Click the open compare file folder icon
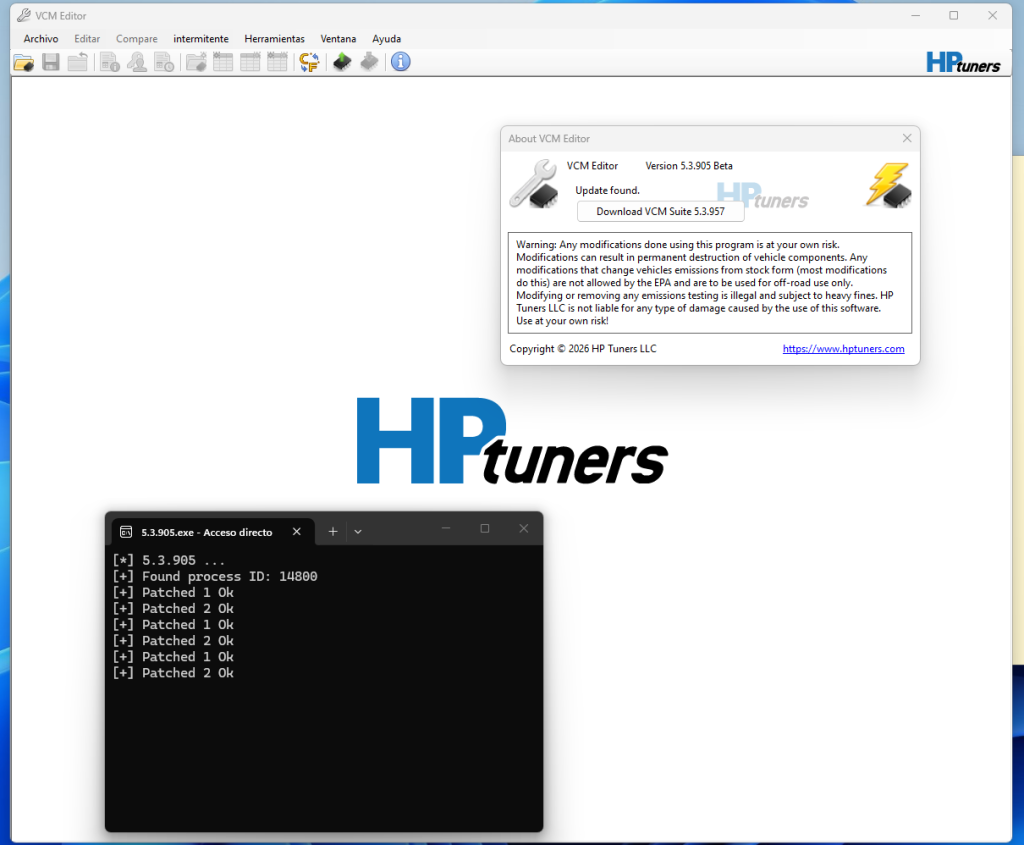 pos(196,62)
